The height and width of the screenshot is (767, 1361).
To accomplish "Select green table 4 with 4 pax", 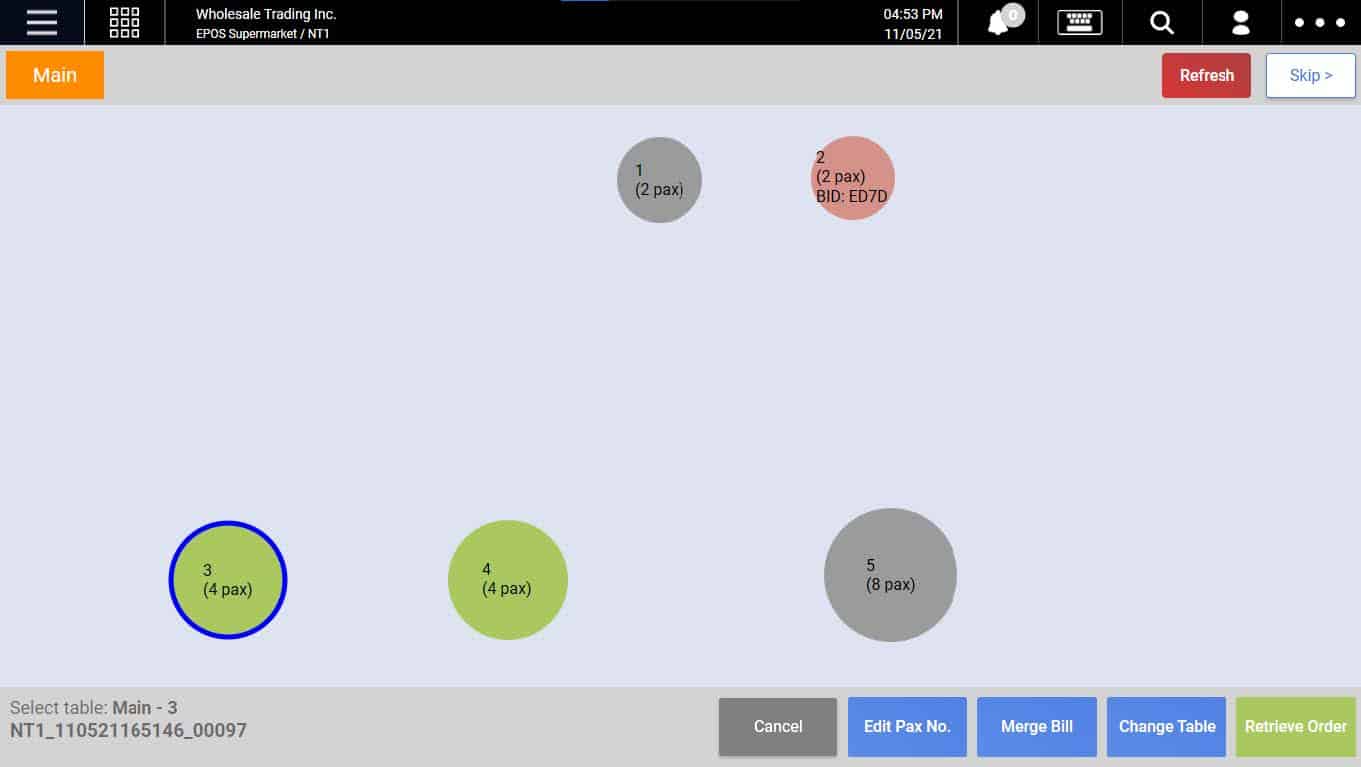I will (x=508, y=580).
